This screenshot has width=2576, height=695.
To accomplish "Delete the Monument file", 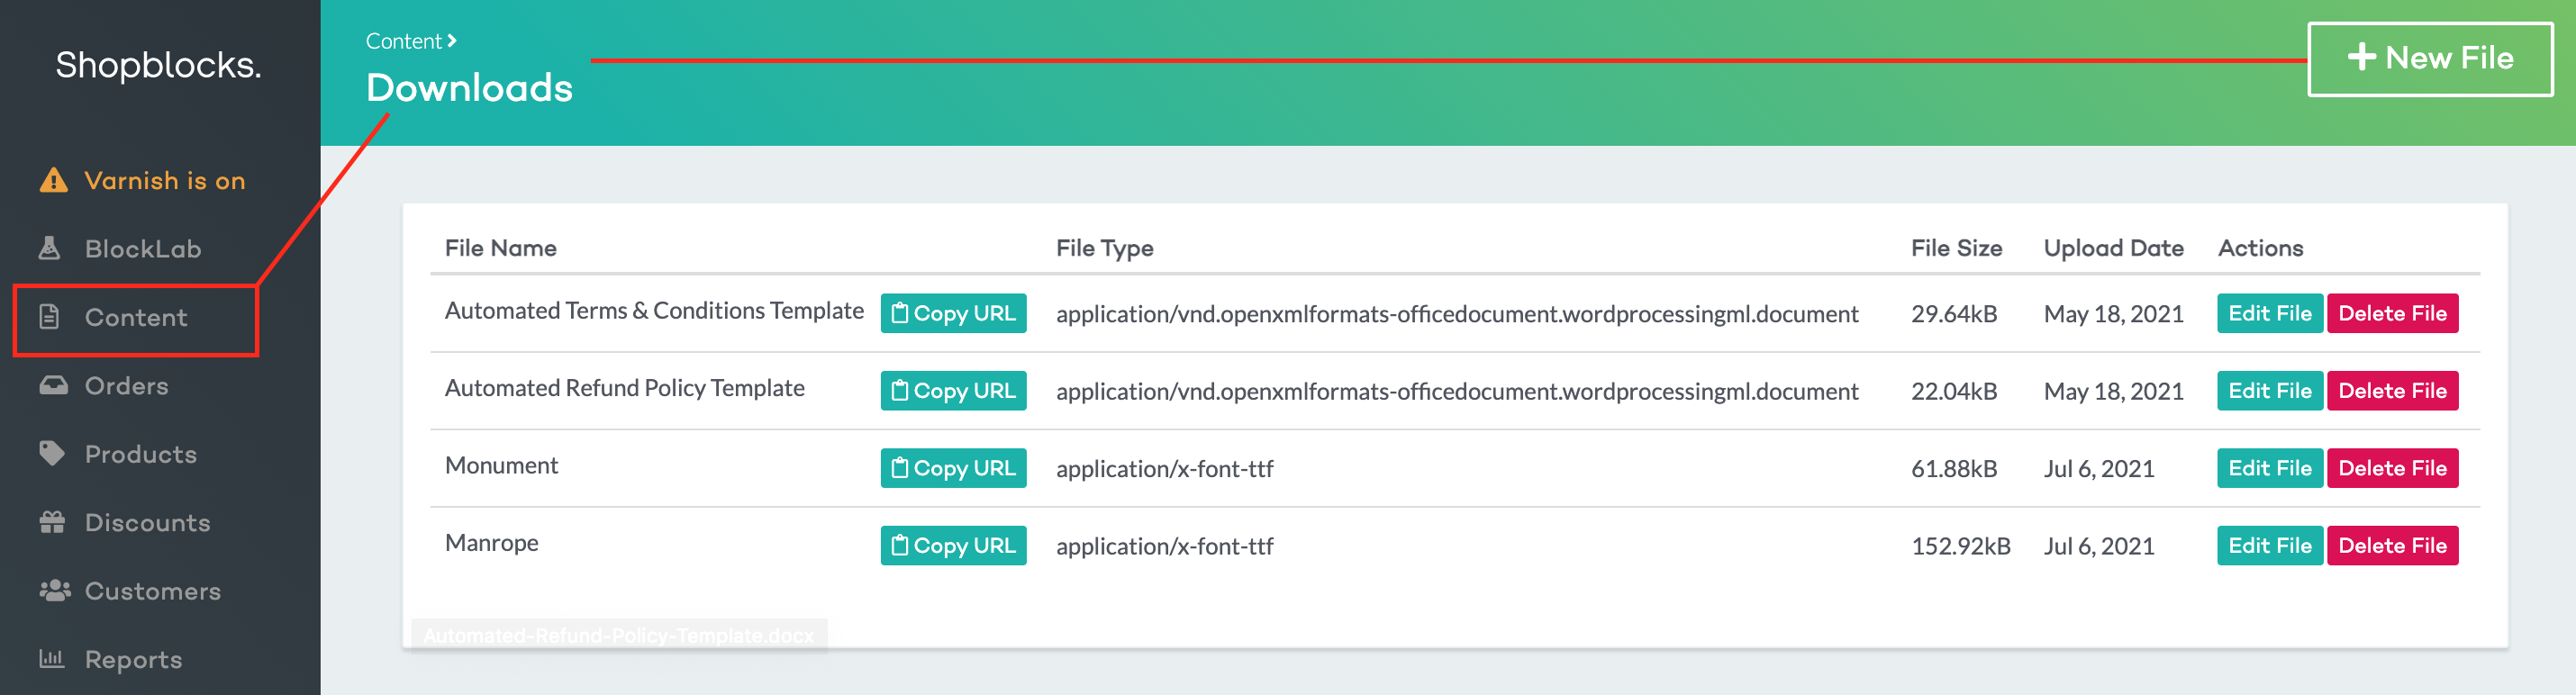I will (2392, 468).
